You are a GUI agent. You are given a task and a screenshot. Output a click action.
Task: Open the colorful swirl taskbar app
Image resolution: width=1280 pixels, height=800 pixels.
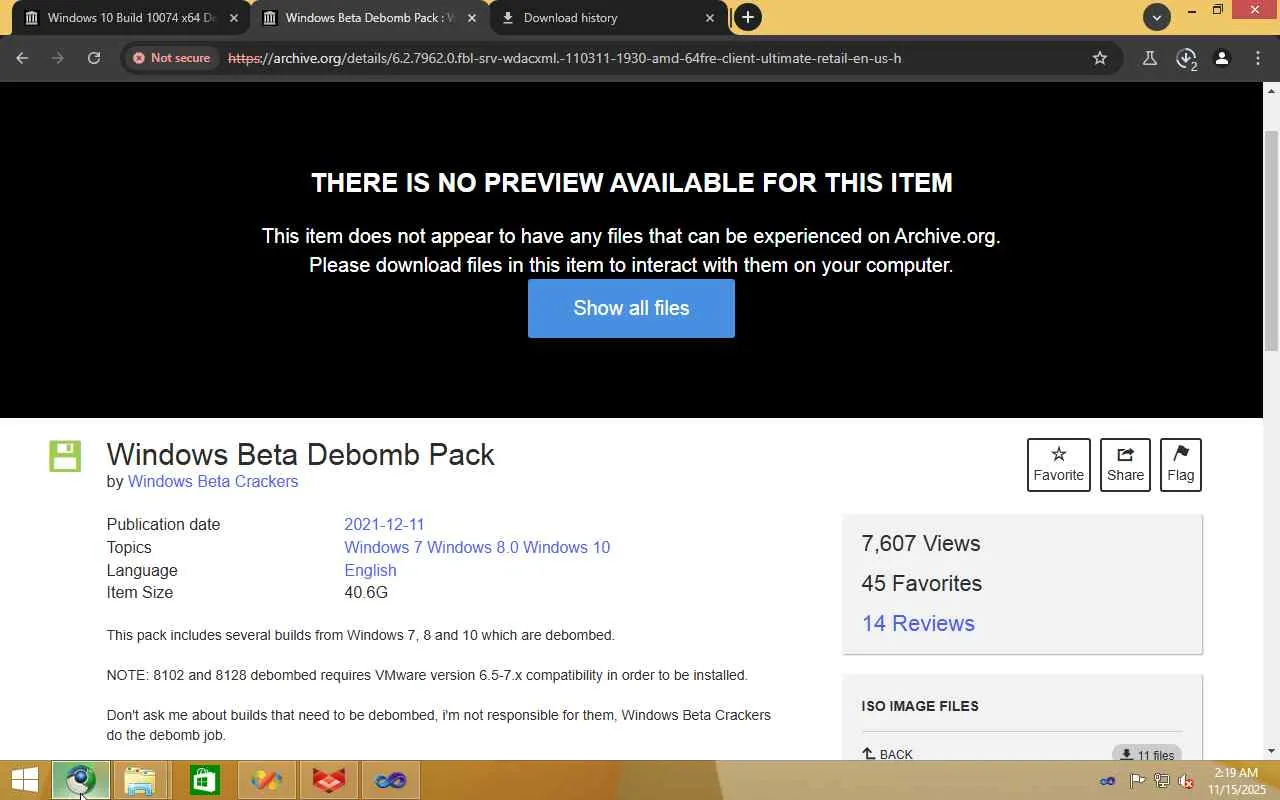click(x=266, y=780)
